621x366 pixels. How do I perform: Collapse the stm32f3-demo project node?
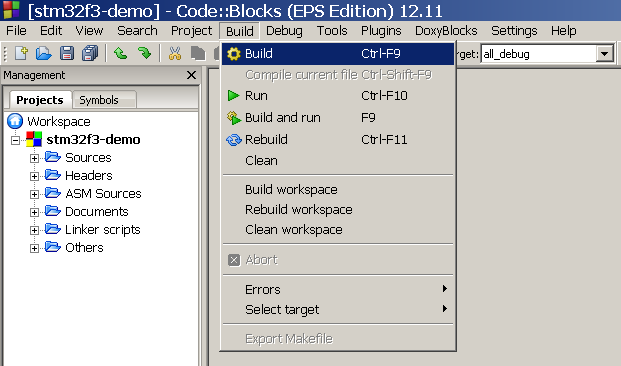point(15,140)
